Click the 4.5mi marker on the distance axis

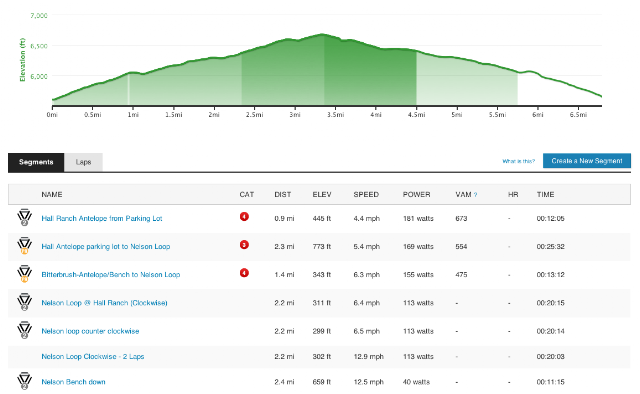pyautogui.click(x=416, y=115)
